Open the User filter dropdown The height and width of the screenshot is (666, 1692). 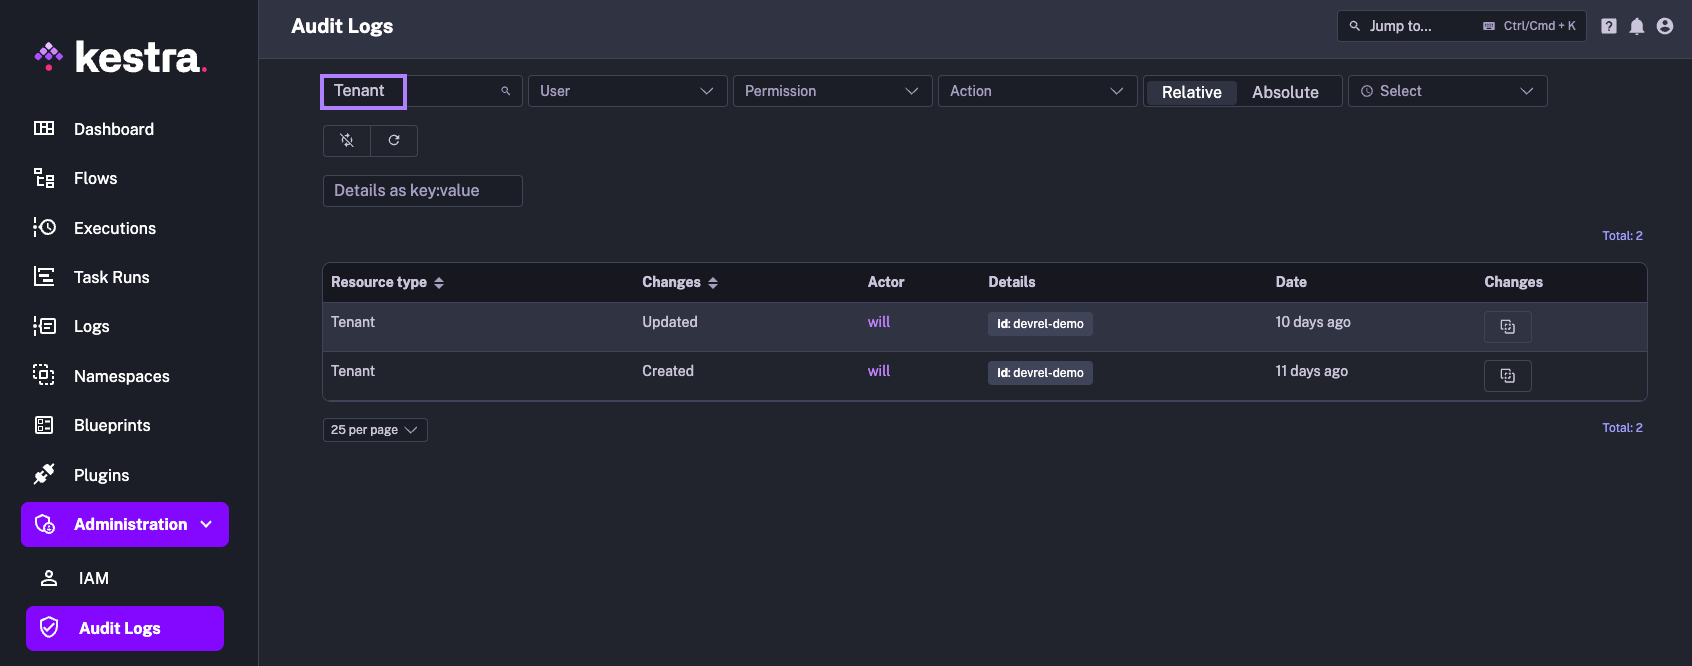click(x=627, y=91)
